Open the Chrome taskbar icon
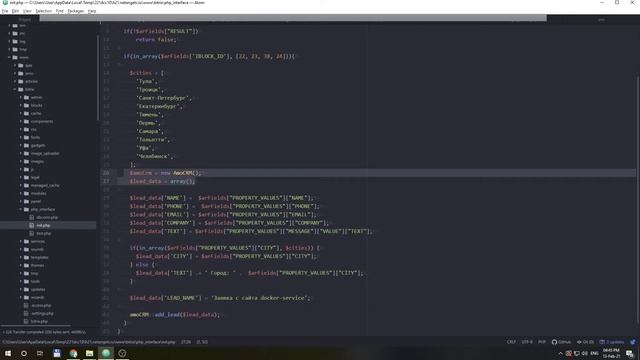The height and width of the screenshot is (360, 640). pyautogui.click(x=73, y=353)
